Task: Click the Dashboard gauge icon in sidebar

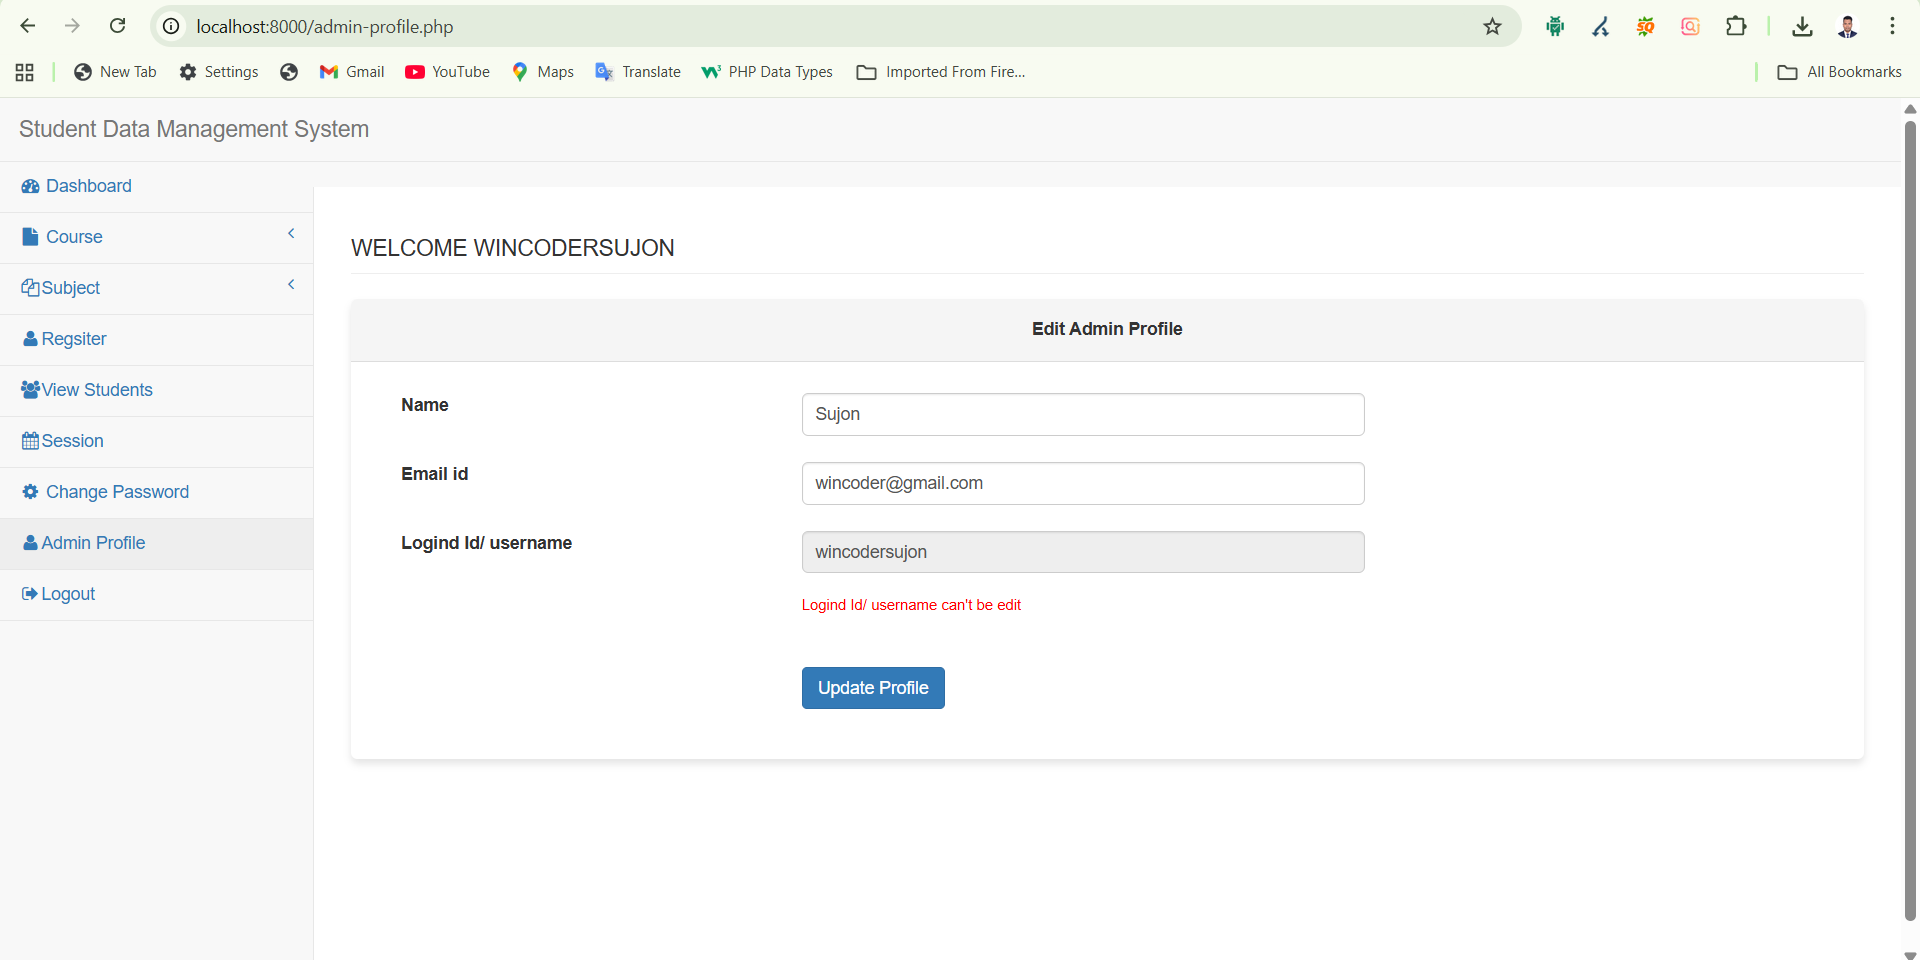Action: (30, 187)
